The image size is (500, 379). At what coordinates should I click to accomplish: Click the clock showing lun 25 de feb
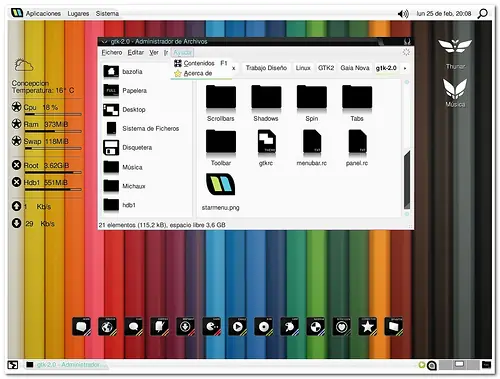[444, 14]
